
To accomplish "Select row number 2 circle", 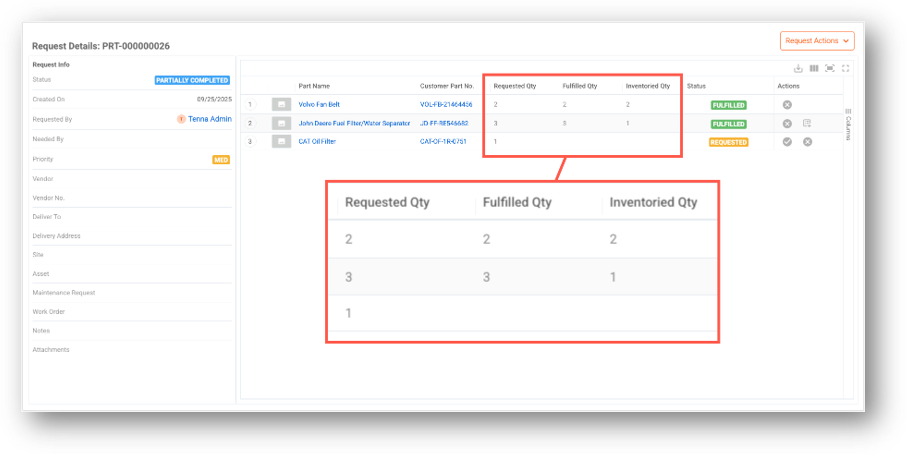I will (250, 123).
